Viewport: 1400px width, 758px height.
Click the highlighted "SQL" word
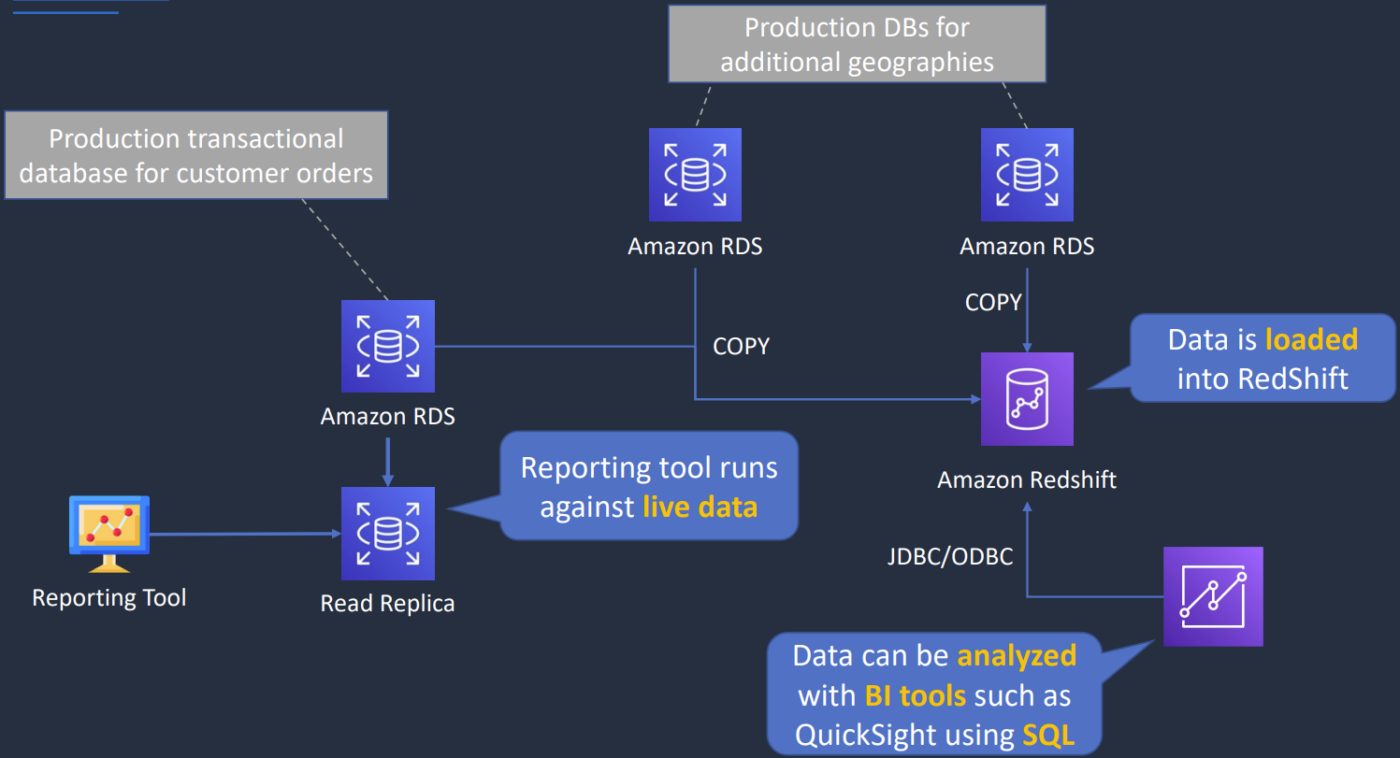click(1048, 736)
